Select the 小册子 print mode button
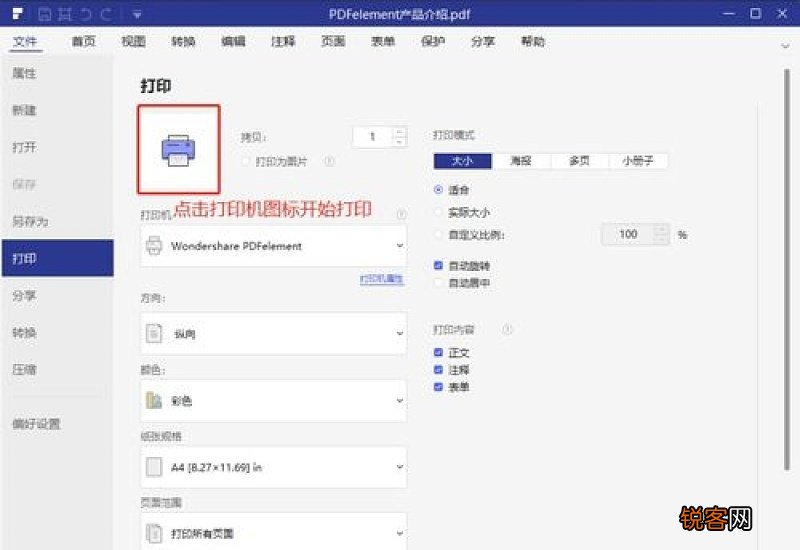 [638, 161]
